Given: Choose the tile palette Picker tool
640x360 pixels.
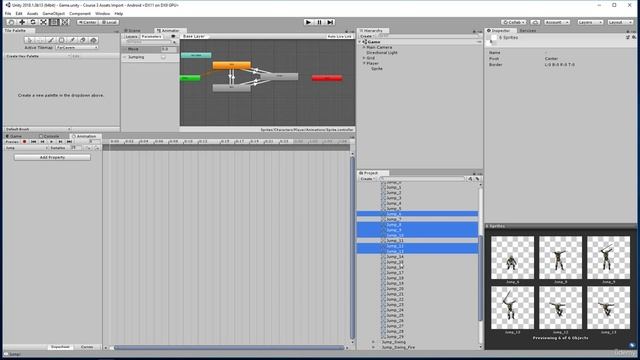Looking at the screenshot, I should click(72, 40).
